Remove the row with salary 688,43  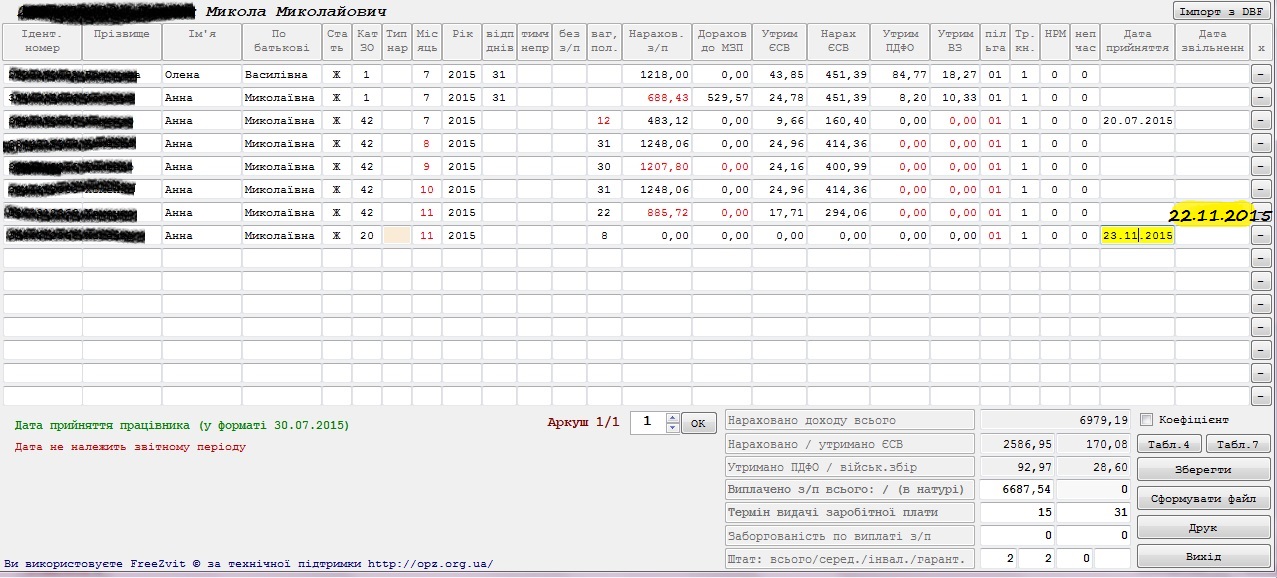[x=1261, y=98]
